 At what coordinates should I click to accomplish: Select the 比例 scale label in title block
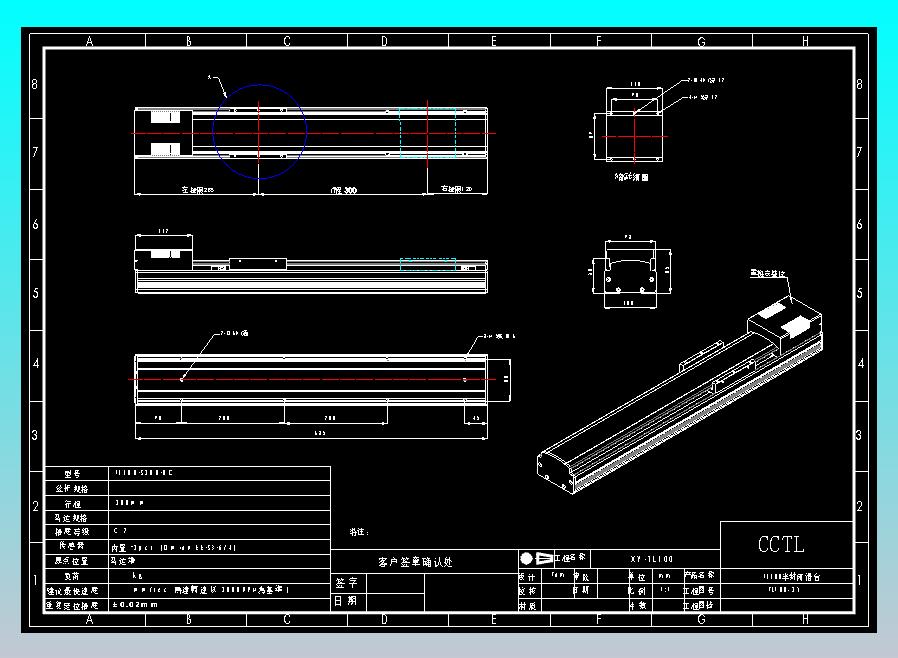tap(637, 590)
